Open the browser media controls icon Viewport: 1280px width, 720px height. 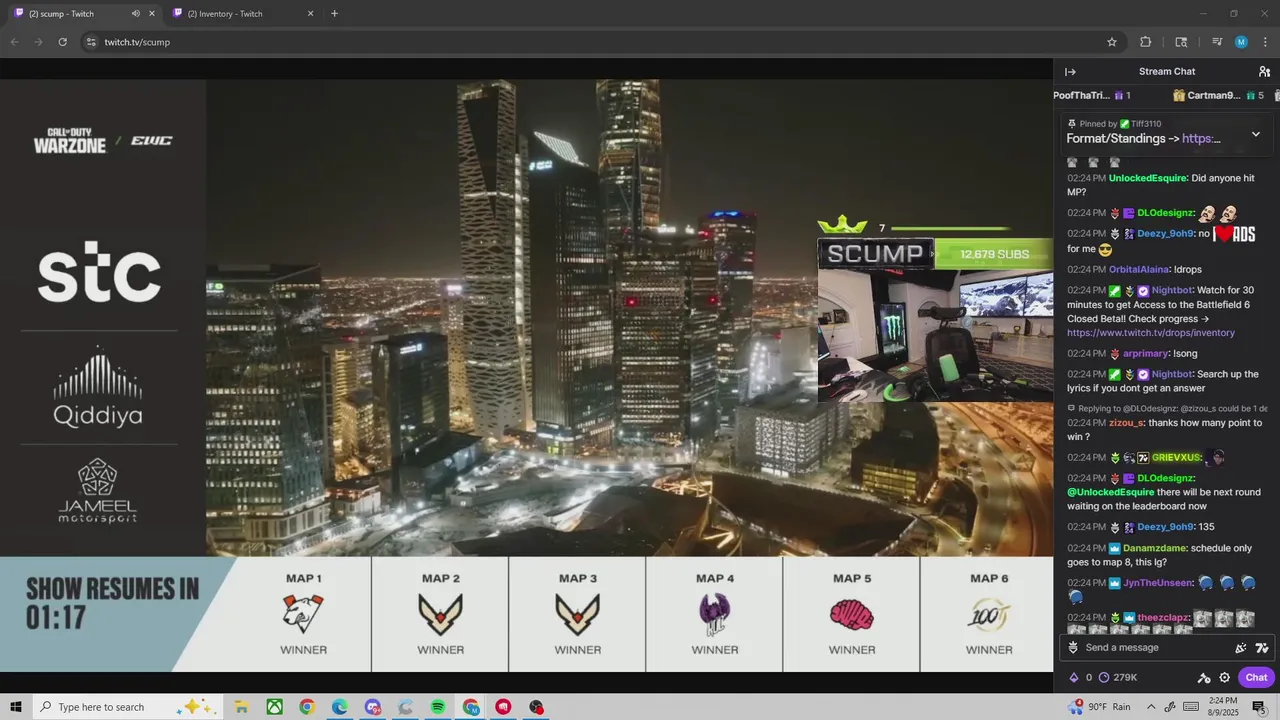click(x=1217, y=42)
